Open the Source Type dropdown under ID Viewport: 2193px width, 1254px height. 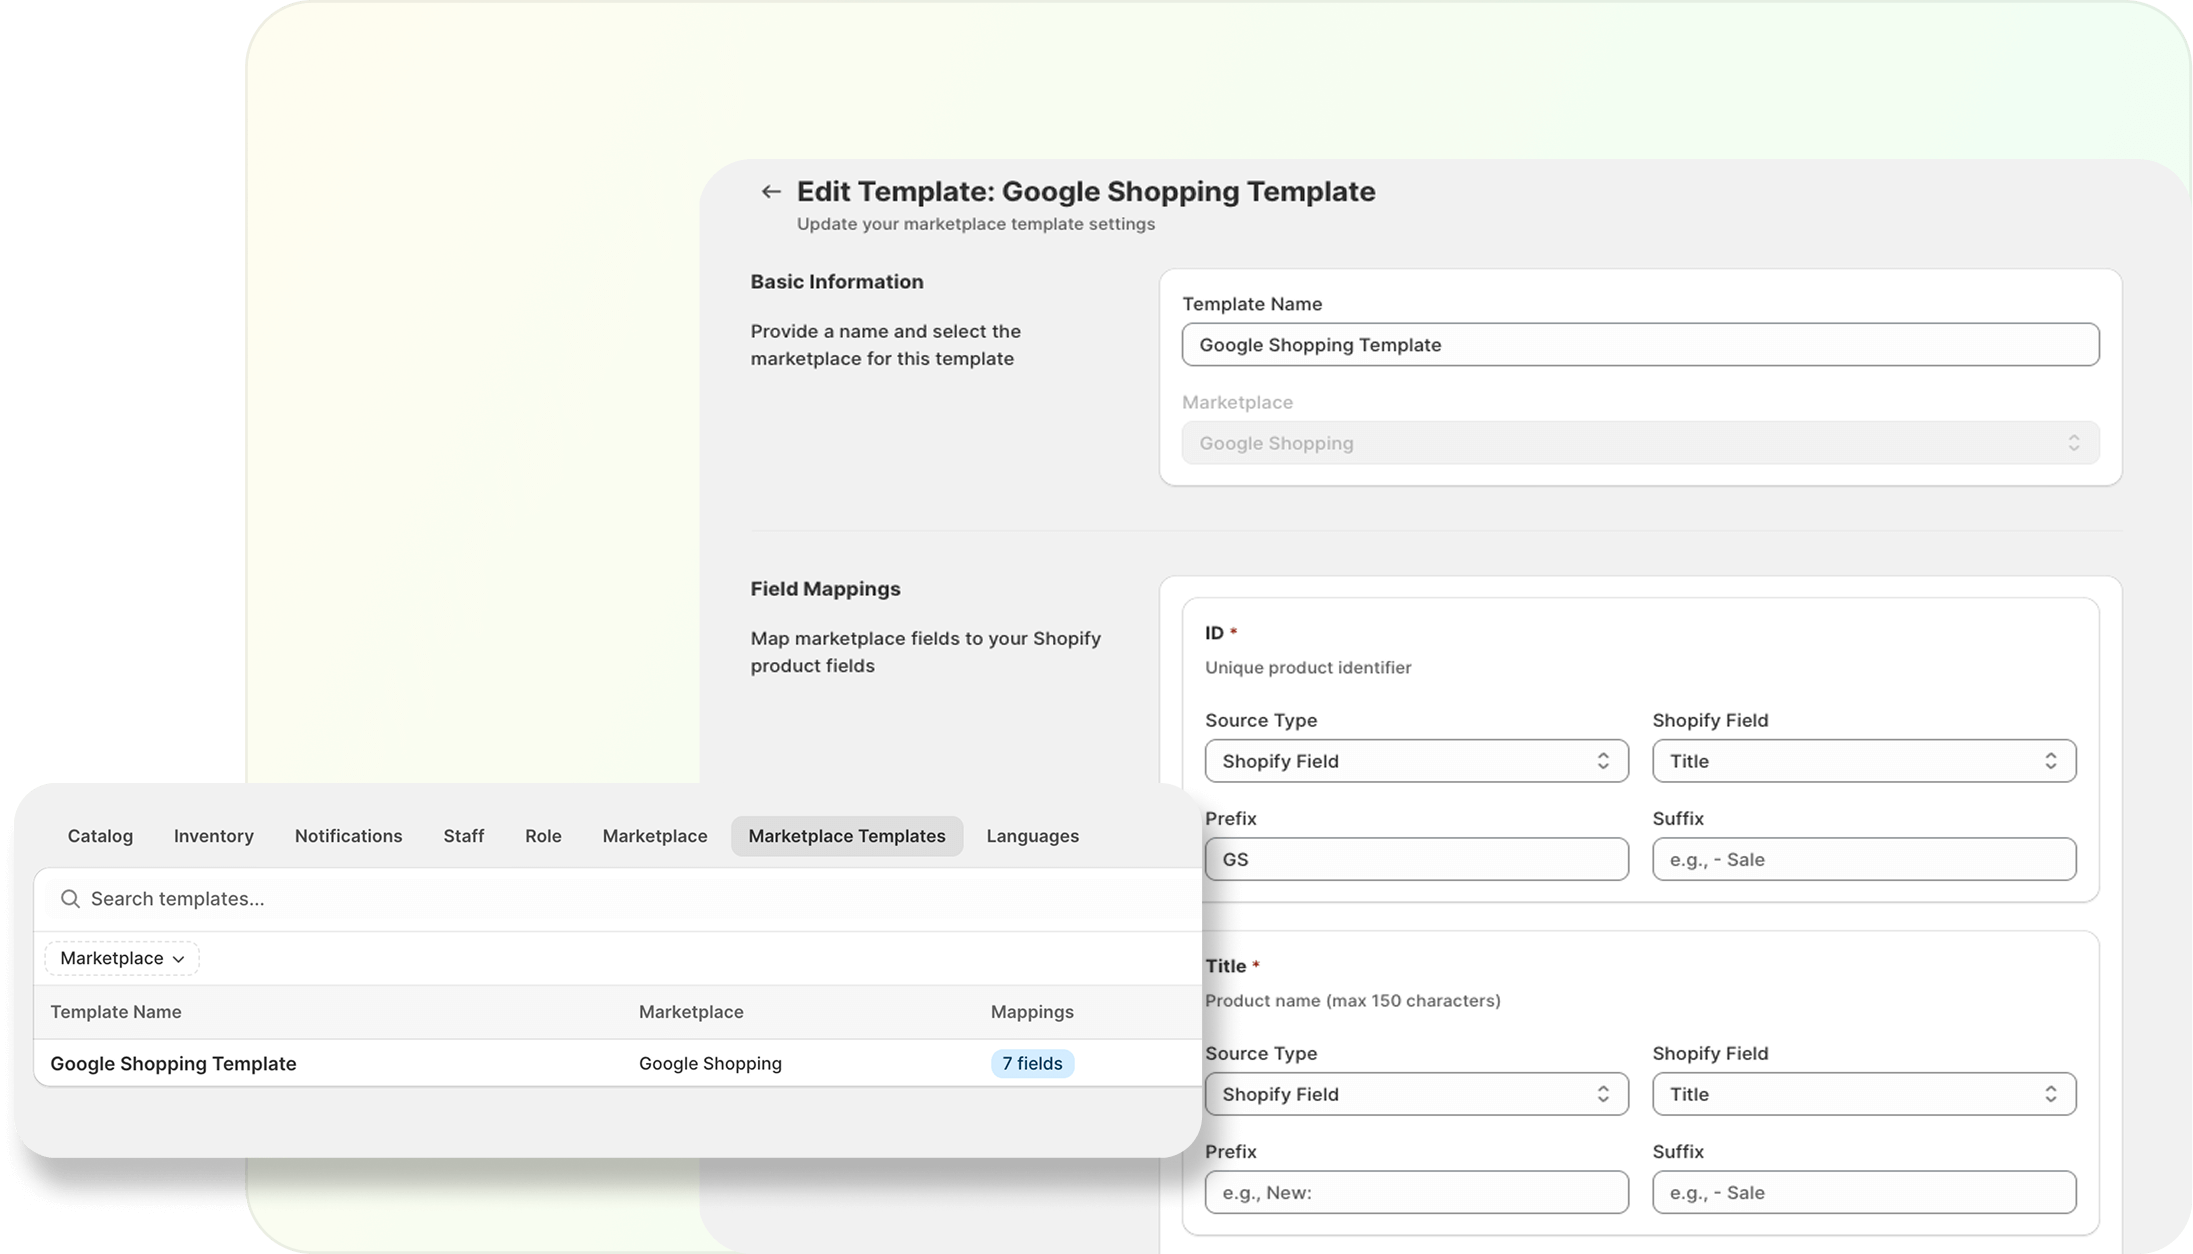tap(1415, 760)
